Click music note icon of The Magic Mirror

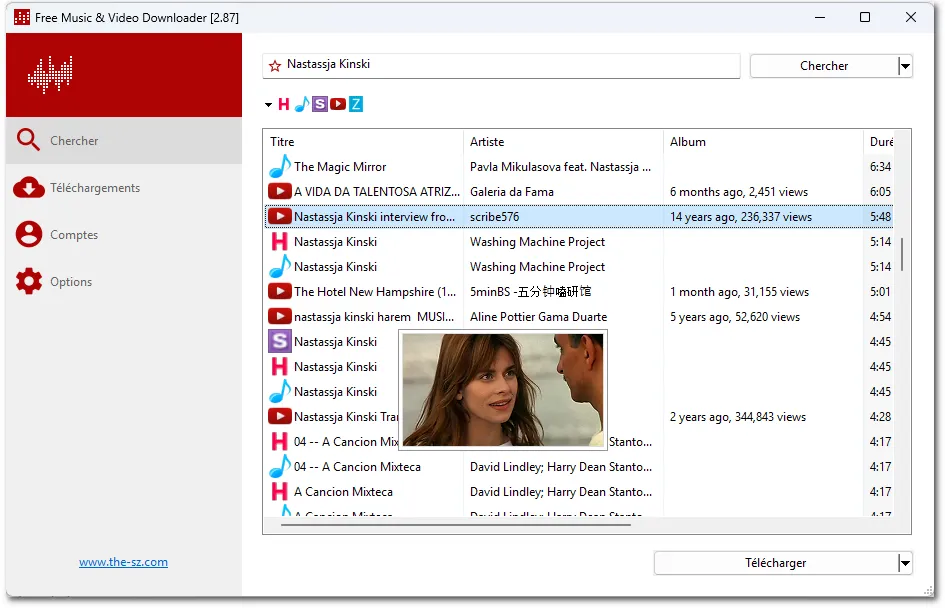pos(280,166)
